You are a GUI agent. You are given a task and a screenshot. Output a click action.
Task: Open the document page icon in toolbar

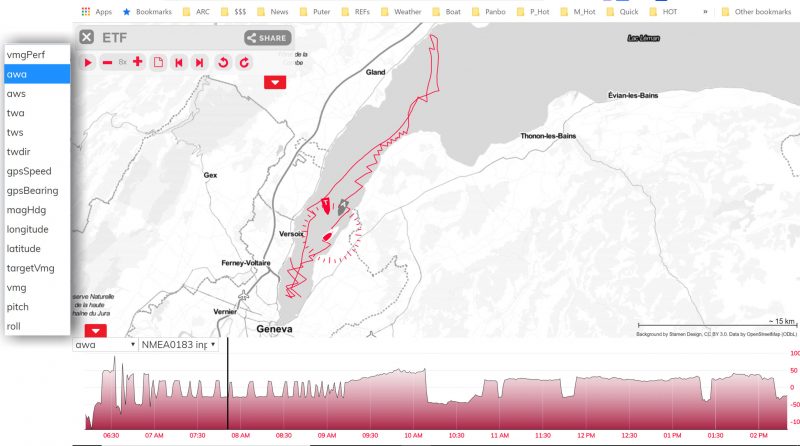tap(159, 63)
